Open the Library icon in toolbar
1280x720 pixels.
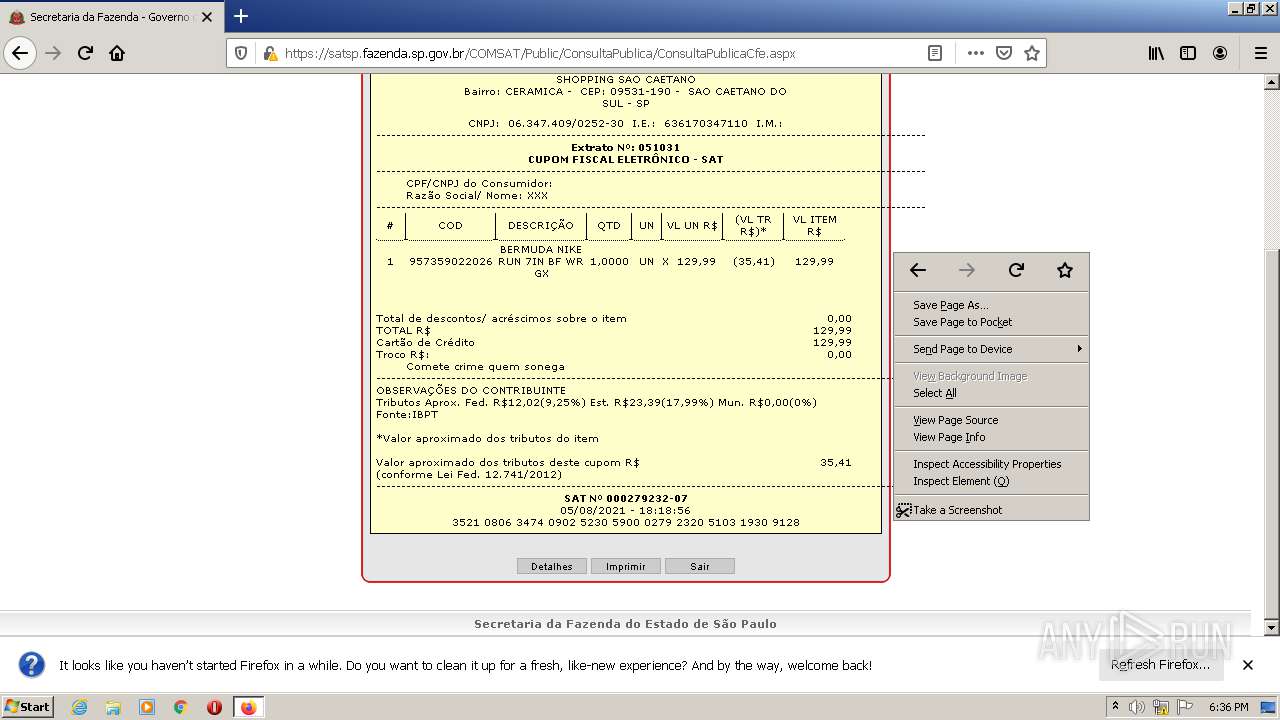[x=1156, y=53]
